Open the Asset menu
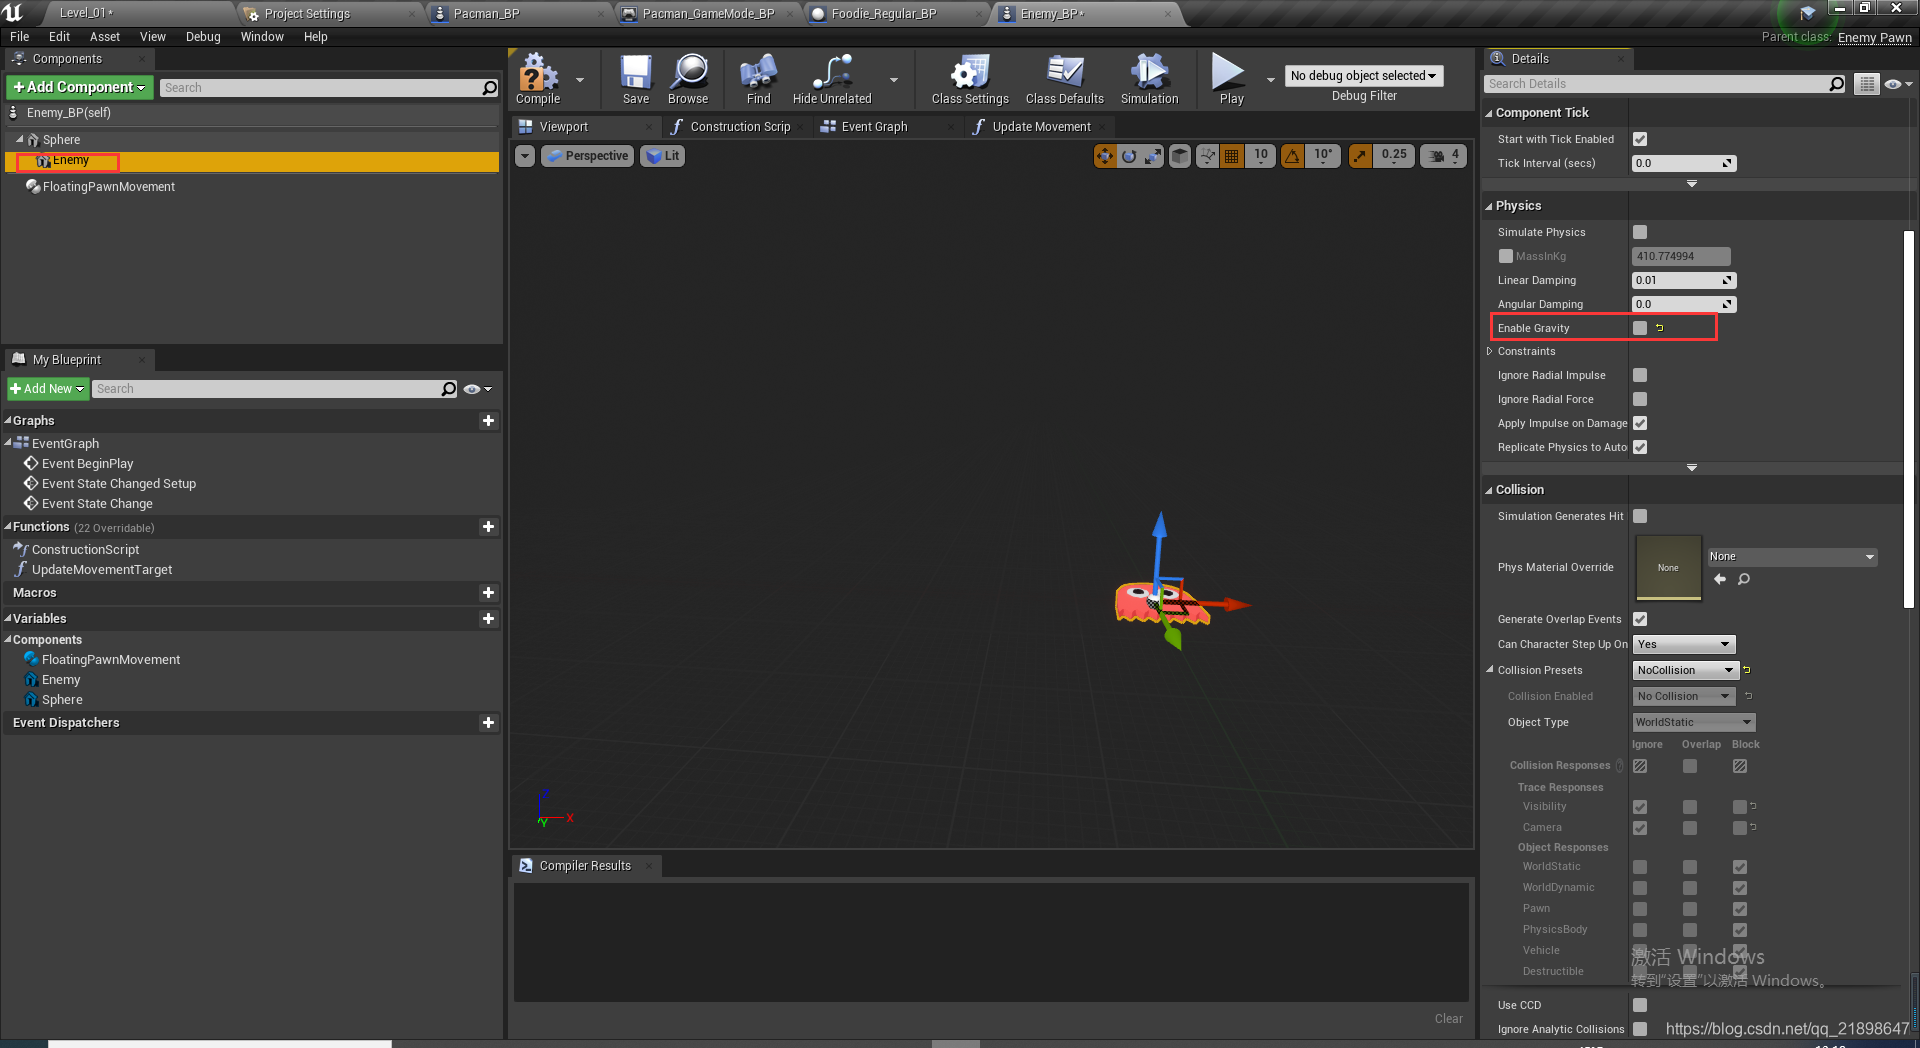The image size is (1920, 1048). pyautogui.click(x=105, y=37)
